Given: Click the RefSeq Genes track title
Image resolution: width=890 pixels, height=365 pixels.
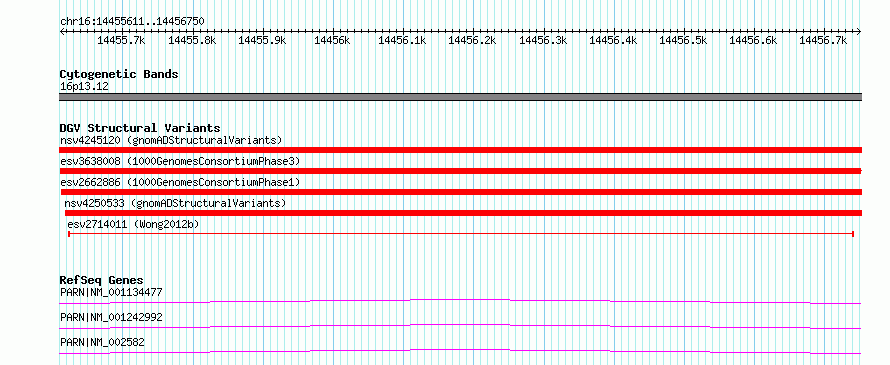Looking at the screenshot, I should (x=101, y=280).
